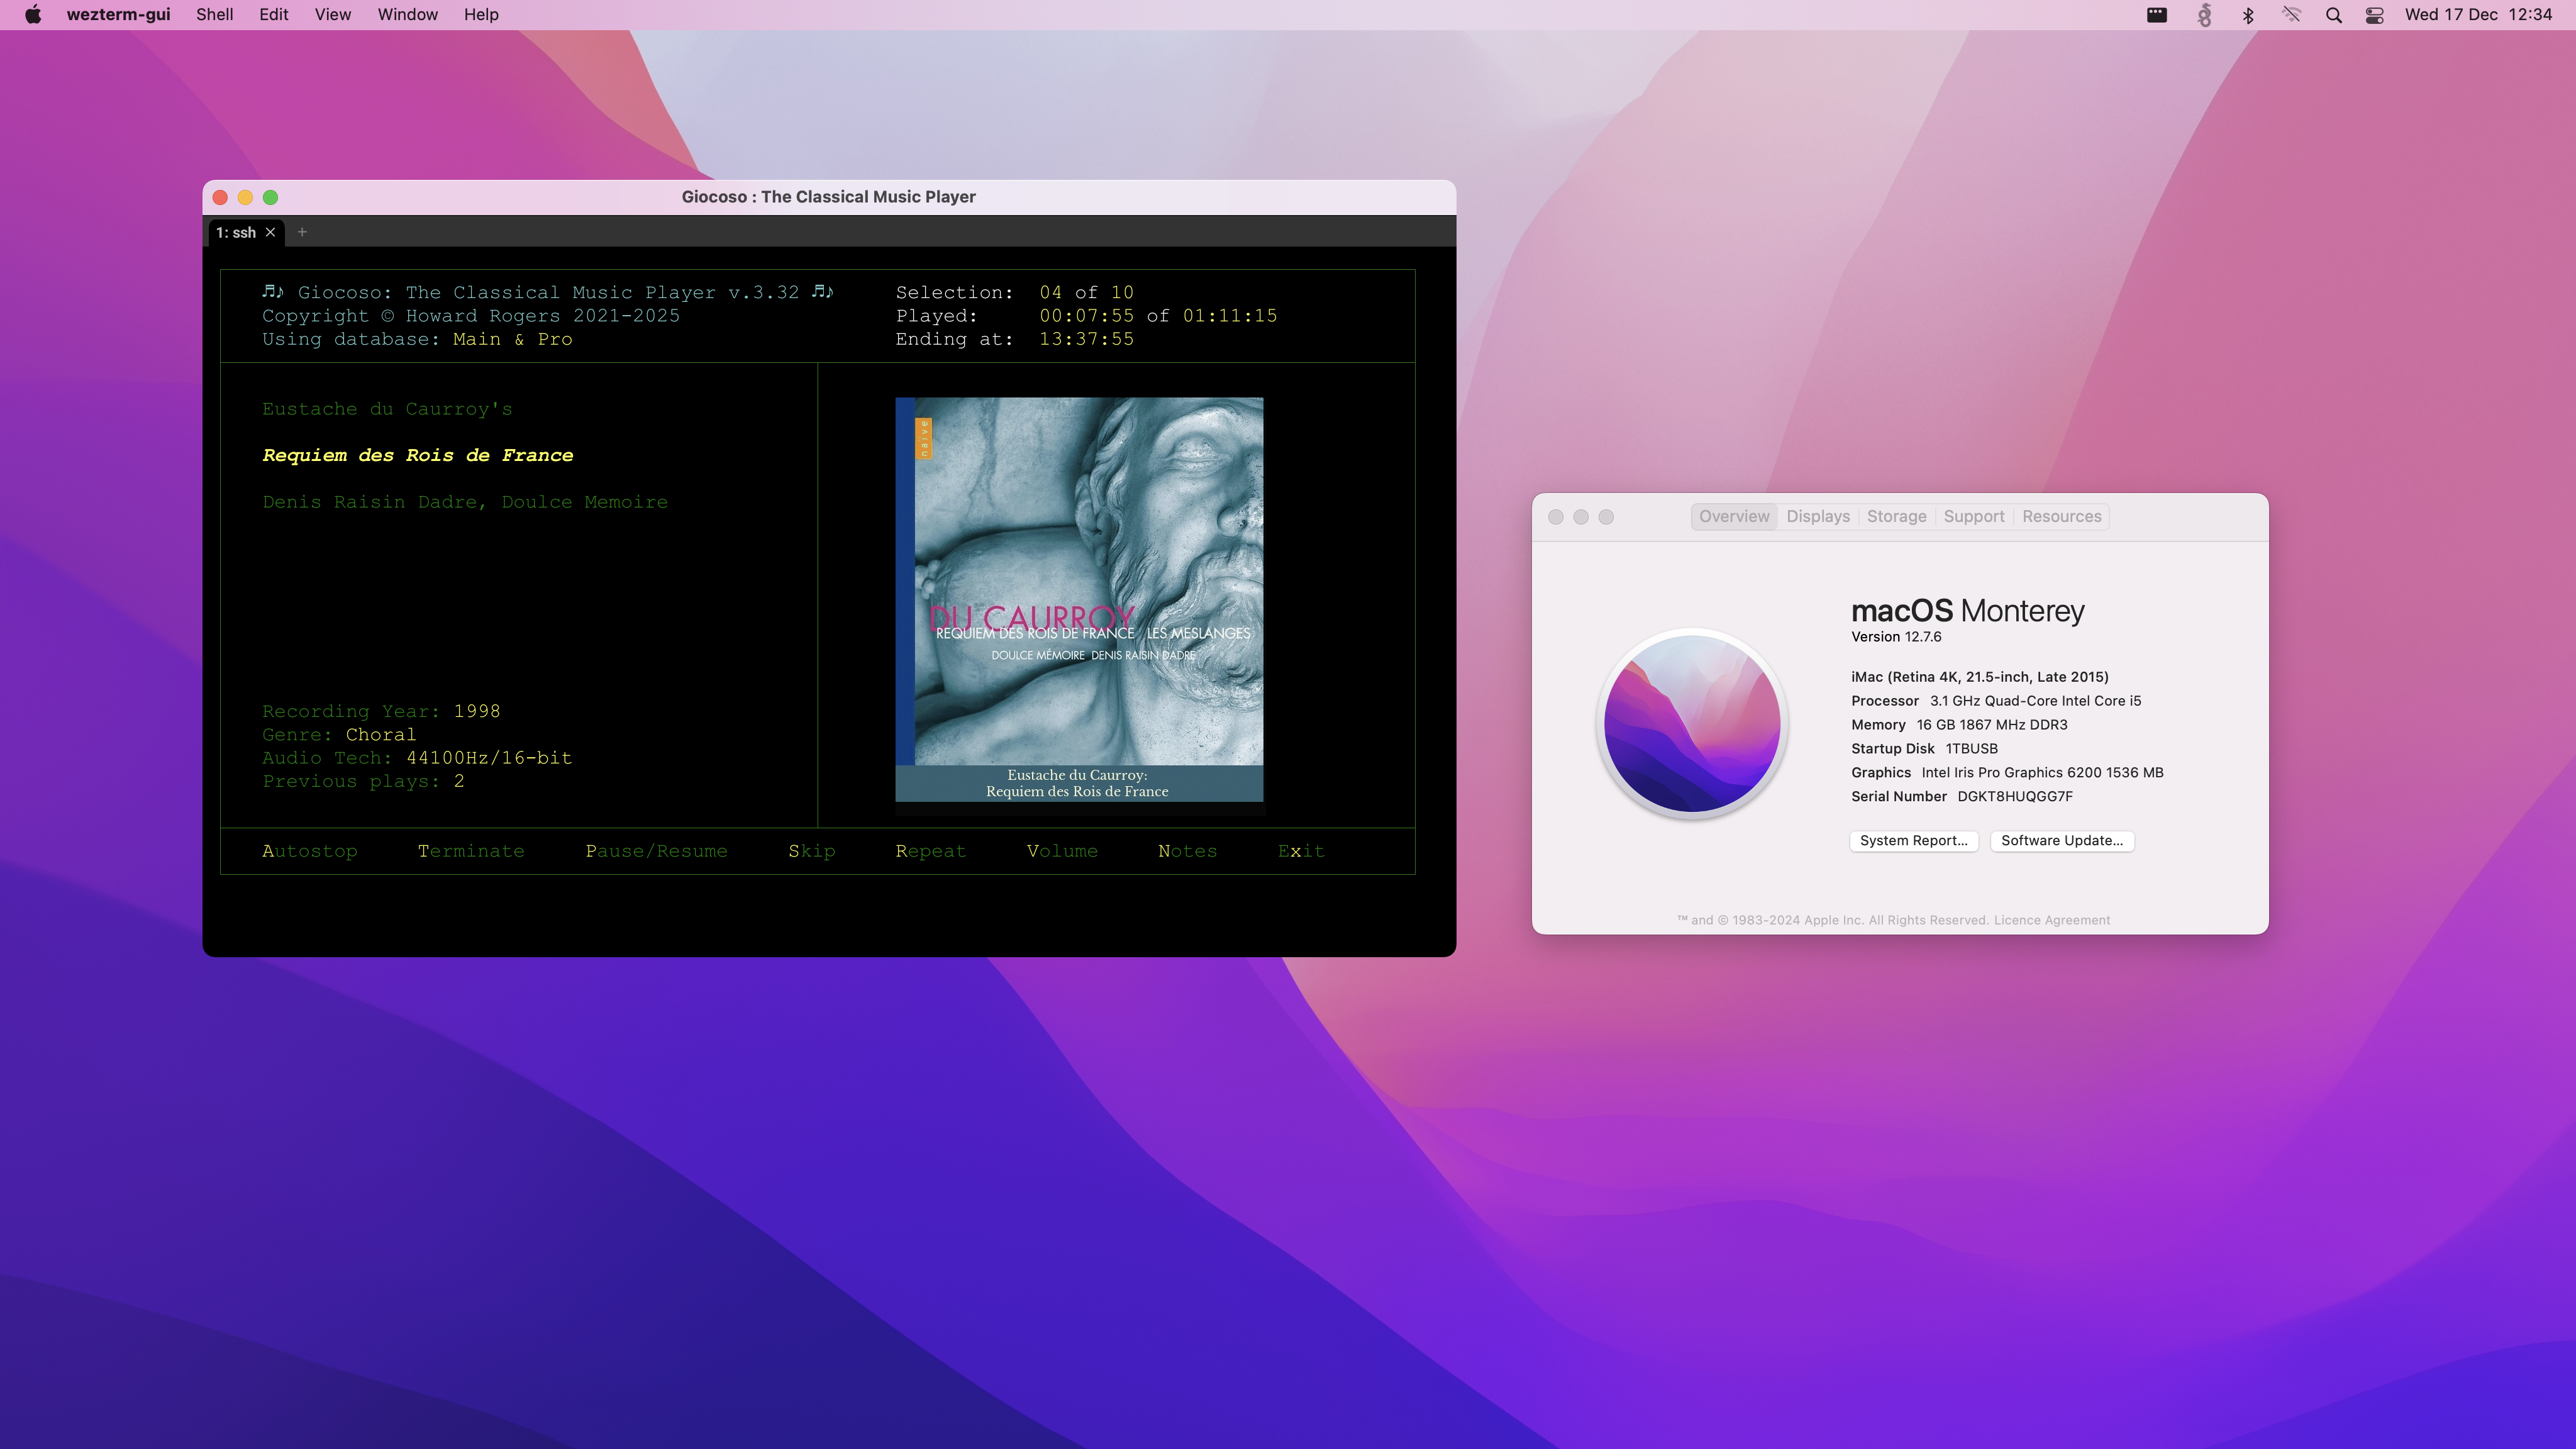Open the Resources tab
Viewport: 2576px width, 1449px height.
pyautogui.click(x=2061, y=516)
